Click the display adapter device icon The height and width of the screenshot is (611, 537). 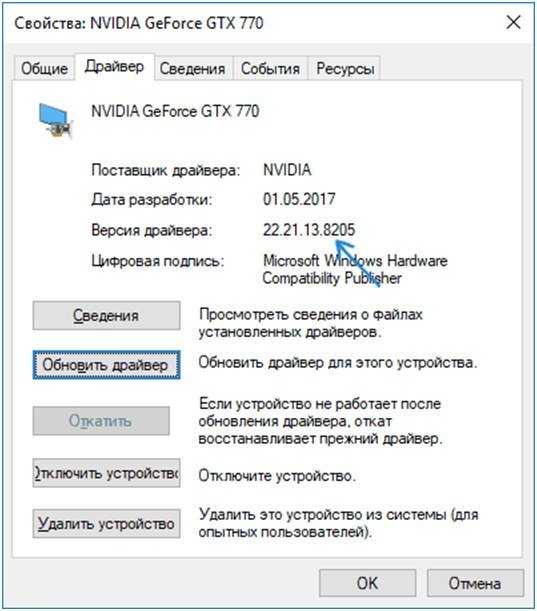(x=55, y=121)
